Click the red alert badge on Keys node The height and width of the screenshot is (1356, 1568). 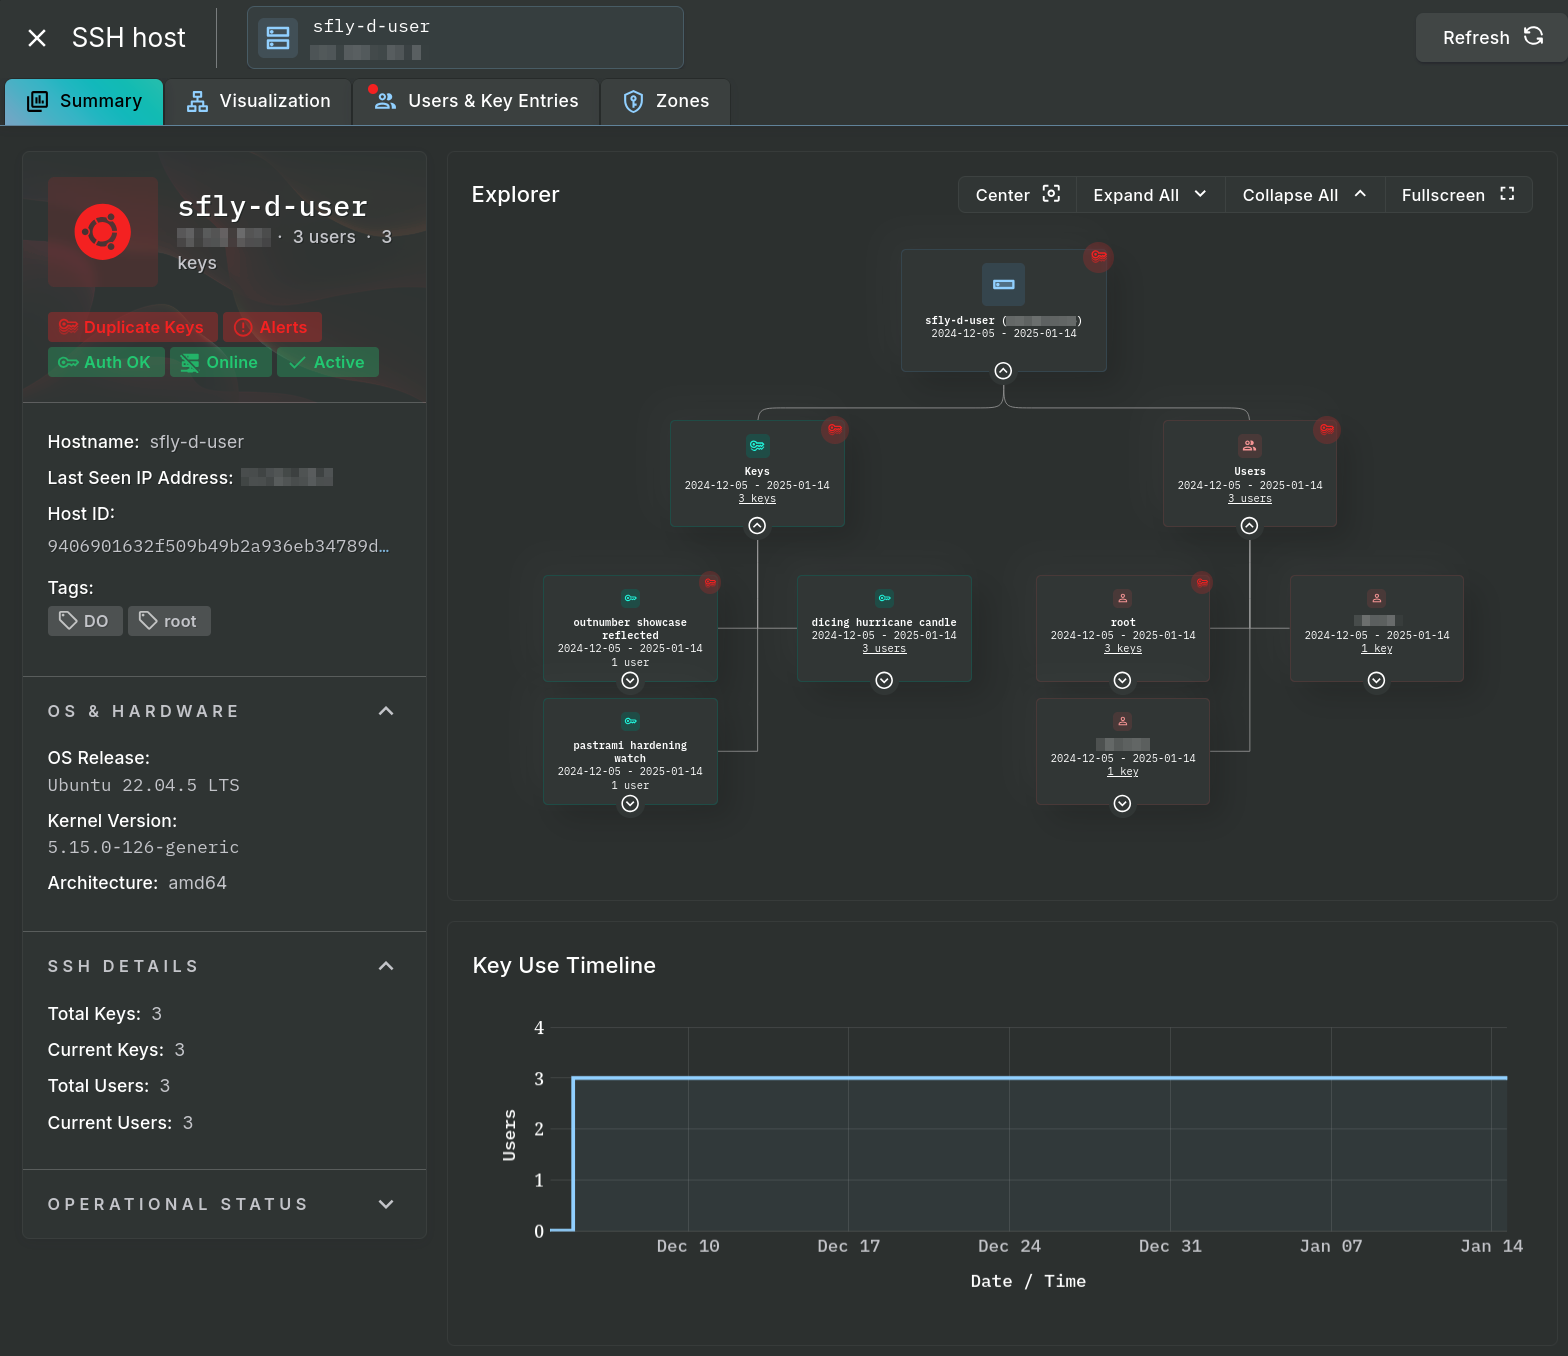pos(835,429)
